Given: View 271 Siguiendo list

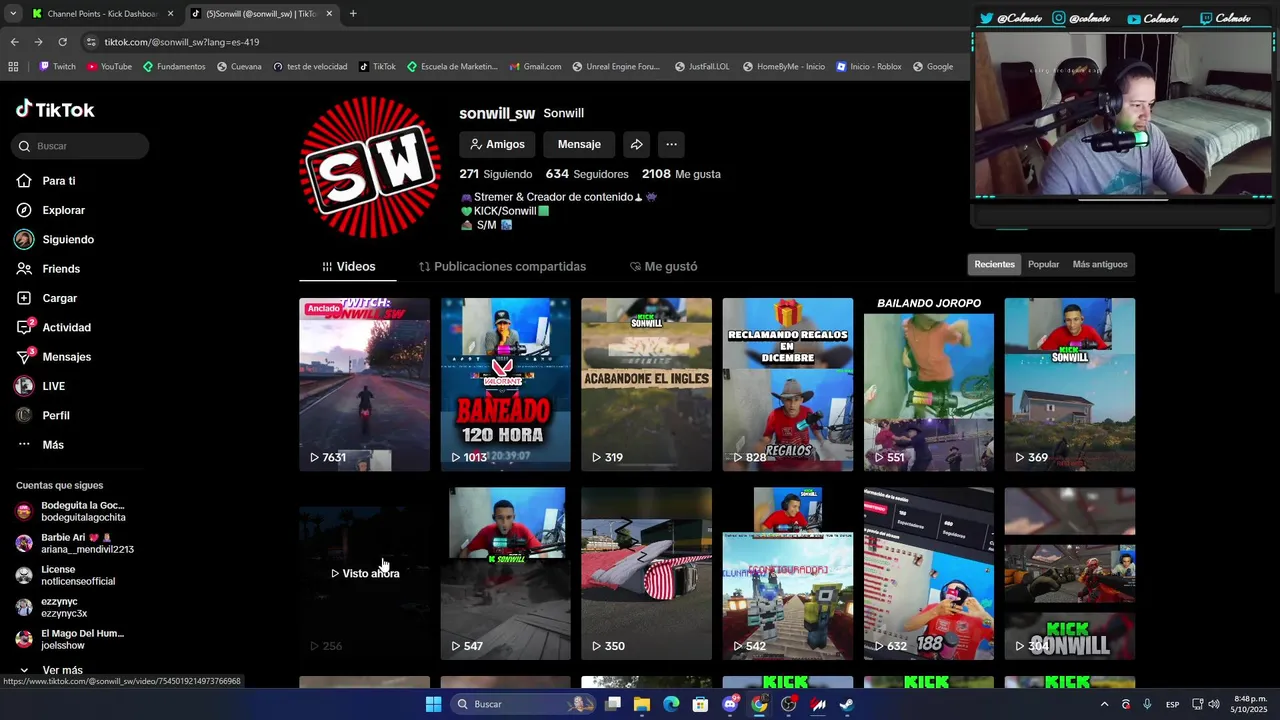Looking at the screenshot, I should (495, 174).
